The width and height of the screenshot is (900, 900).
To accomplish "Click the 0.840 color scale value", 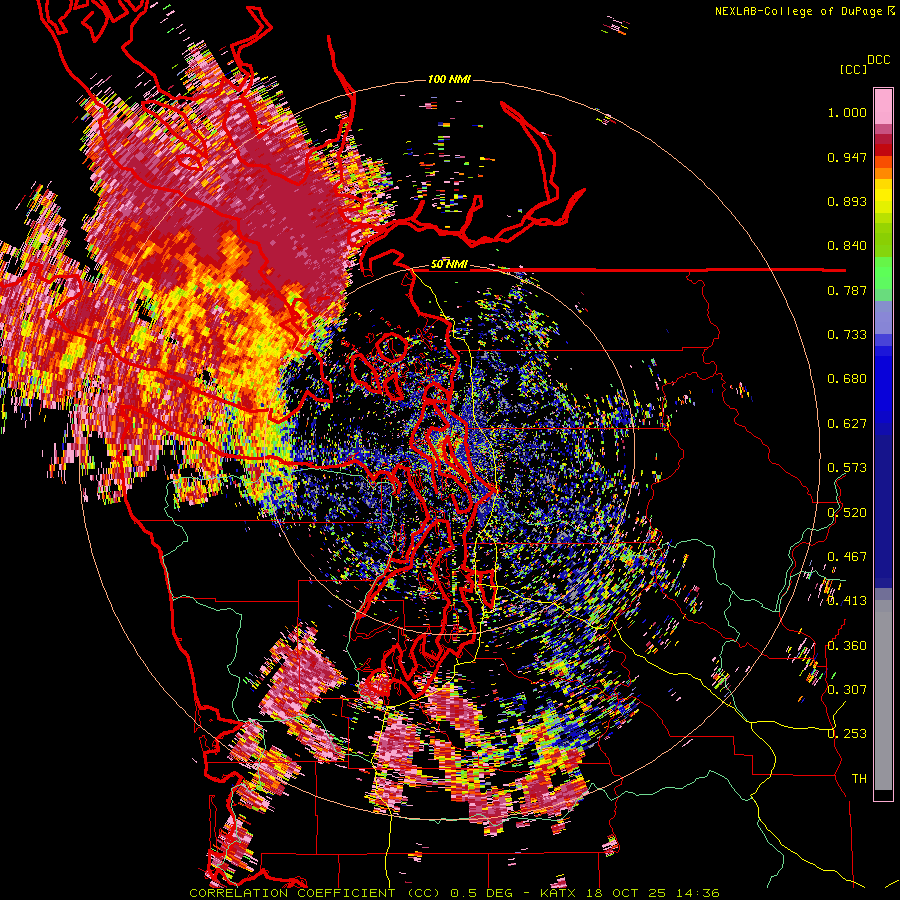I will coord(847,246).
